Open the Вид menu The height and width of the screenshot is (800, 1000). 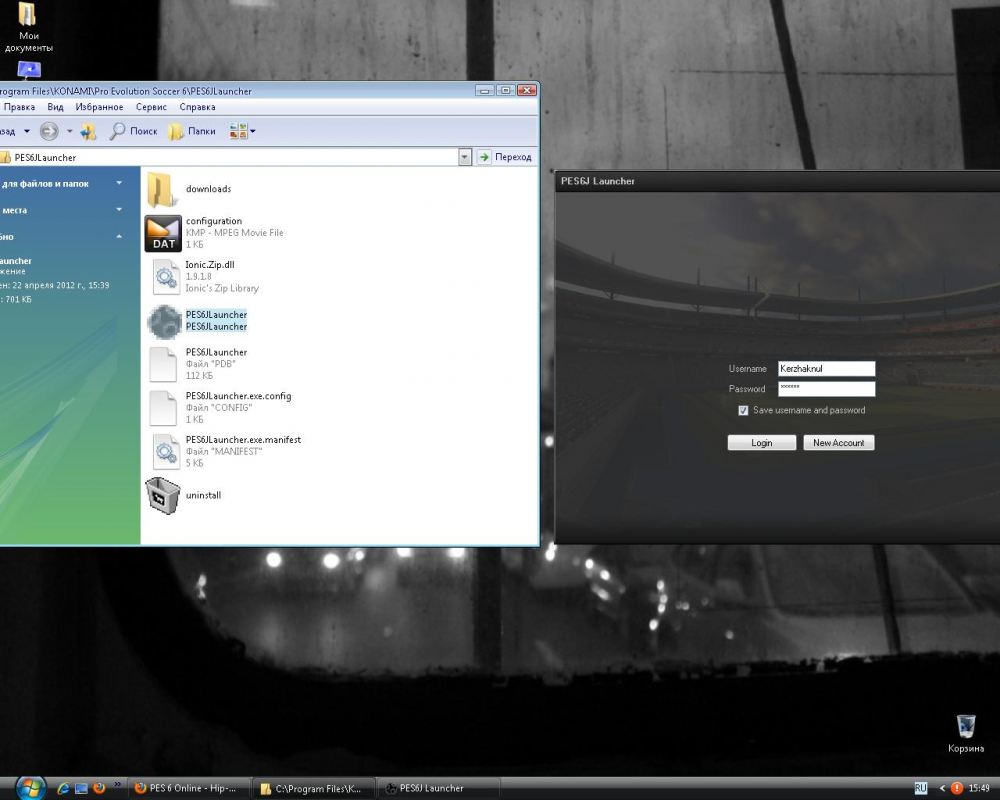(x=55, y=107)
